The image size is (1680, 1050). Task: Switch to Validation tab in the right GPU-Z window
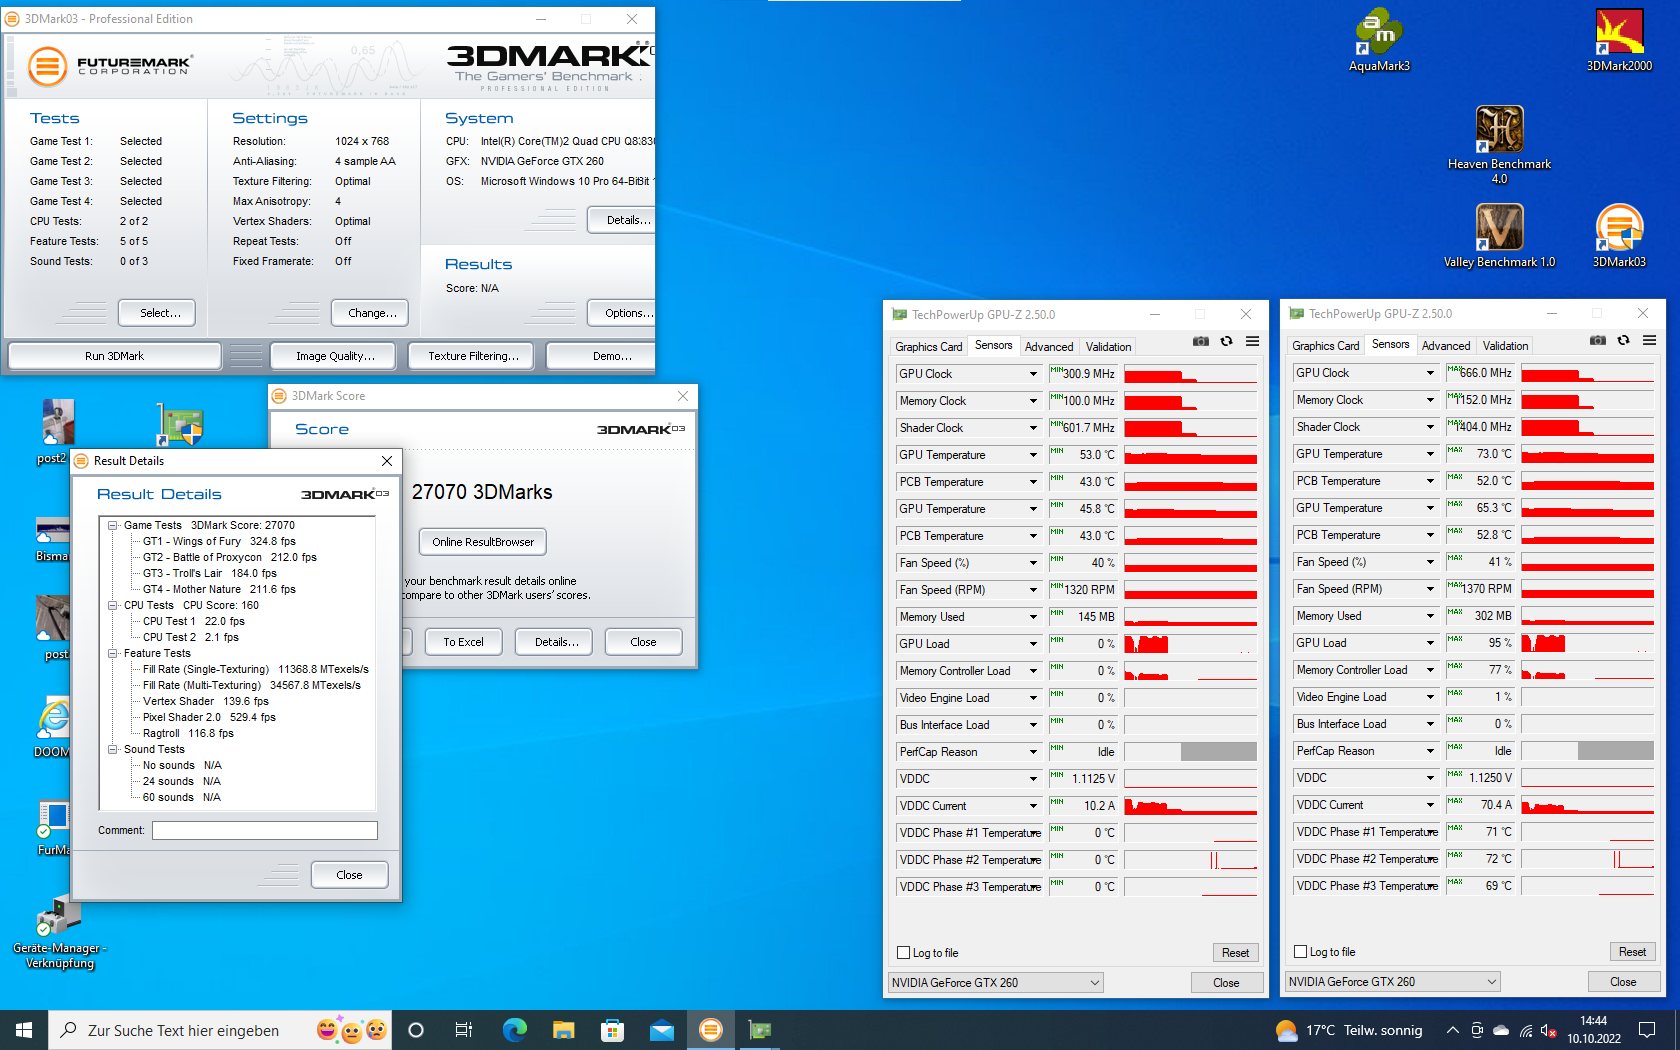(1506, 346)
